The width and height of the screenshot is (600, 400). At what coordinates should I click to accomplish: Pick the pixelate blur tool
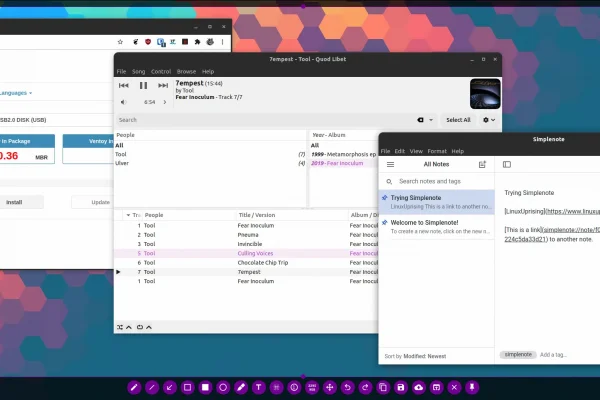[276, 387]
